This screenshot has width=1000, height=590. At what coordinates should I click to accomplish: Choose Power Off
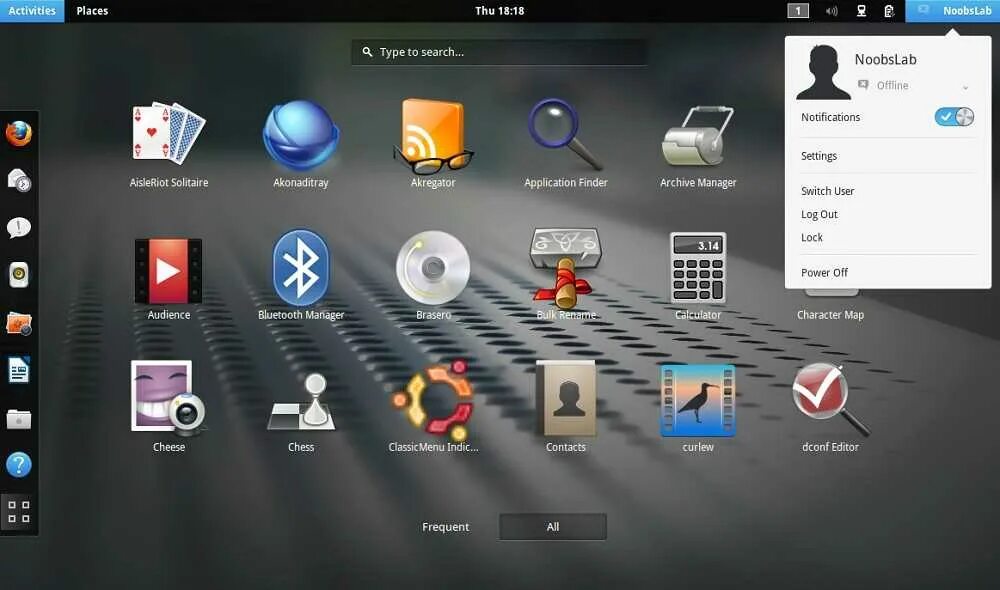(x=824, y=272)
